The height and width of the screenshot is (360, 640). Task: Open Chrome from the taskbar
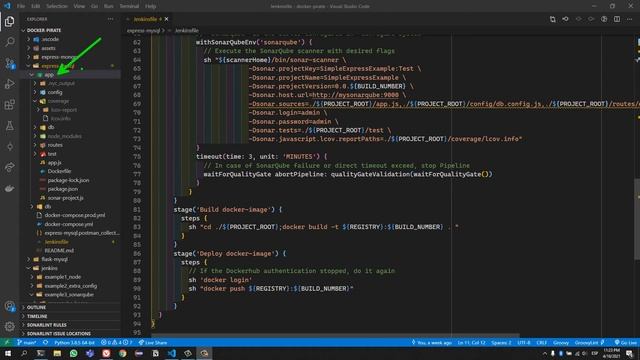122,353
